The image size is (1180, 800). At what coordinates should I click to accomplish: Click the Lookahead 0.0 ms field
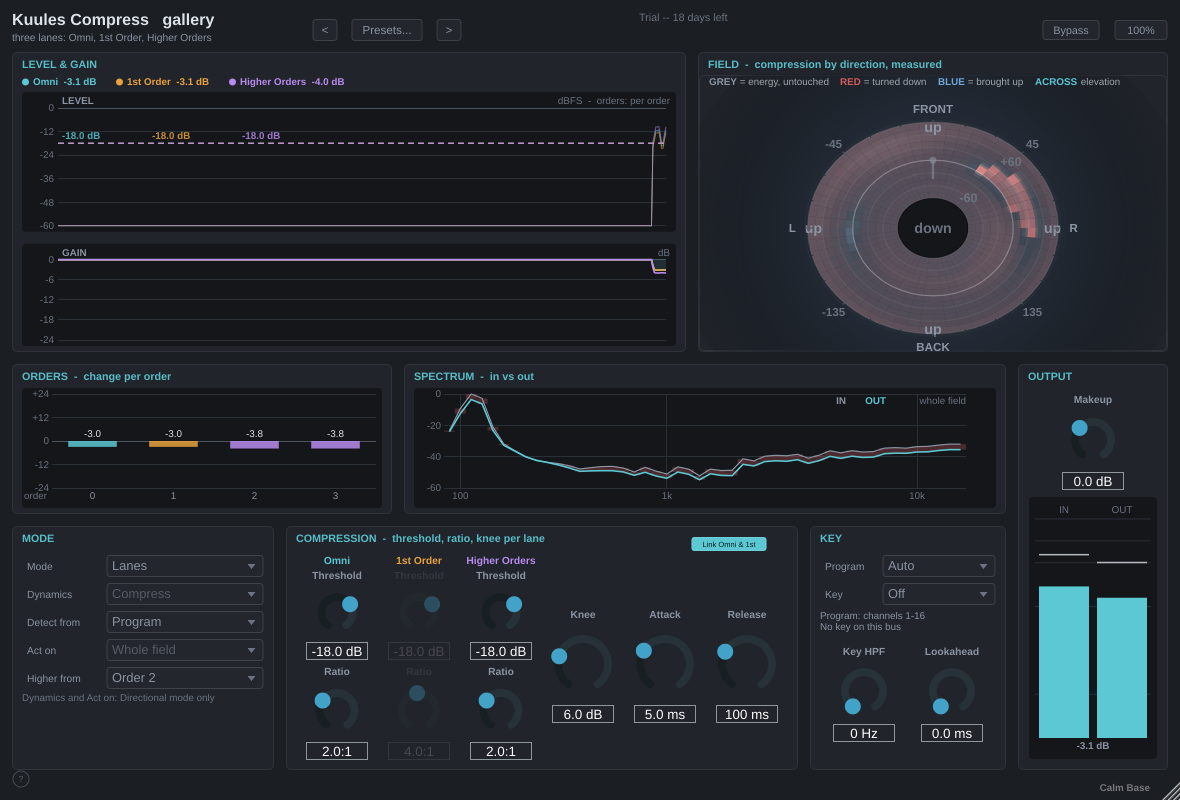click(x=951, y=733)
